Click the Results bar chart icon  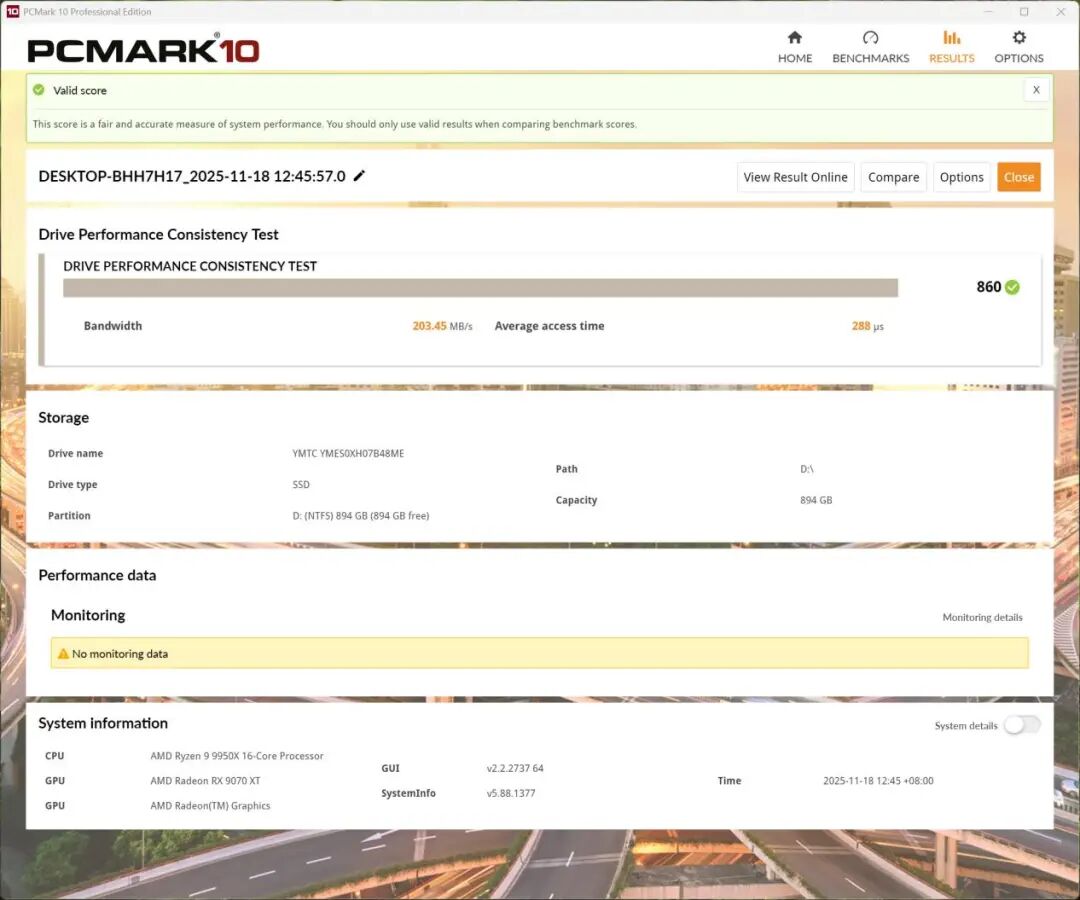tap(951, 37)
